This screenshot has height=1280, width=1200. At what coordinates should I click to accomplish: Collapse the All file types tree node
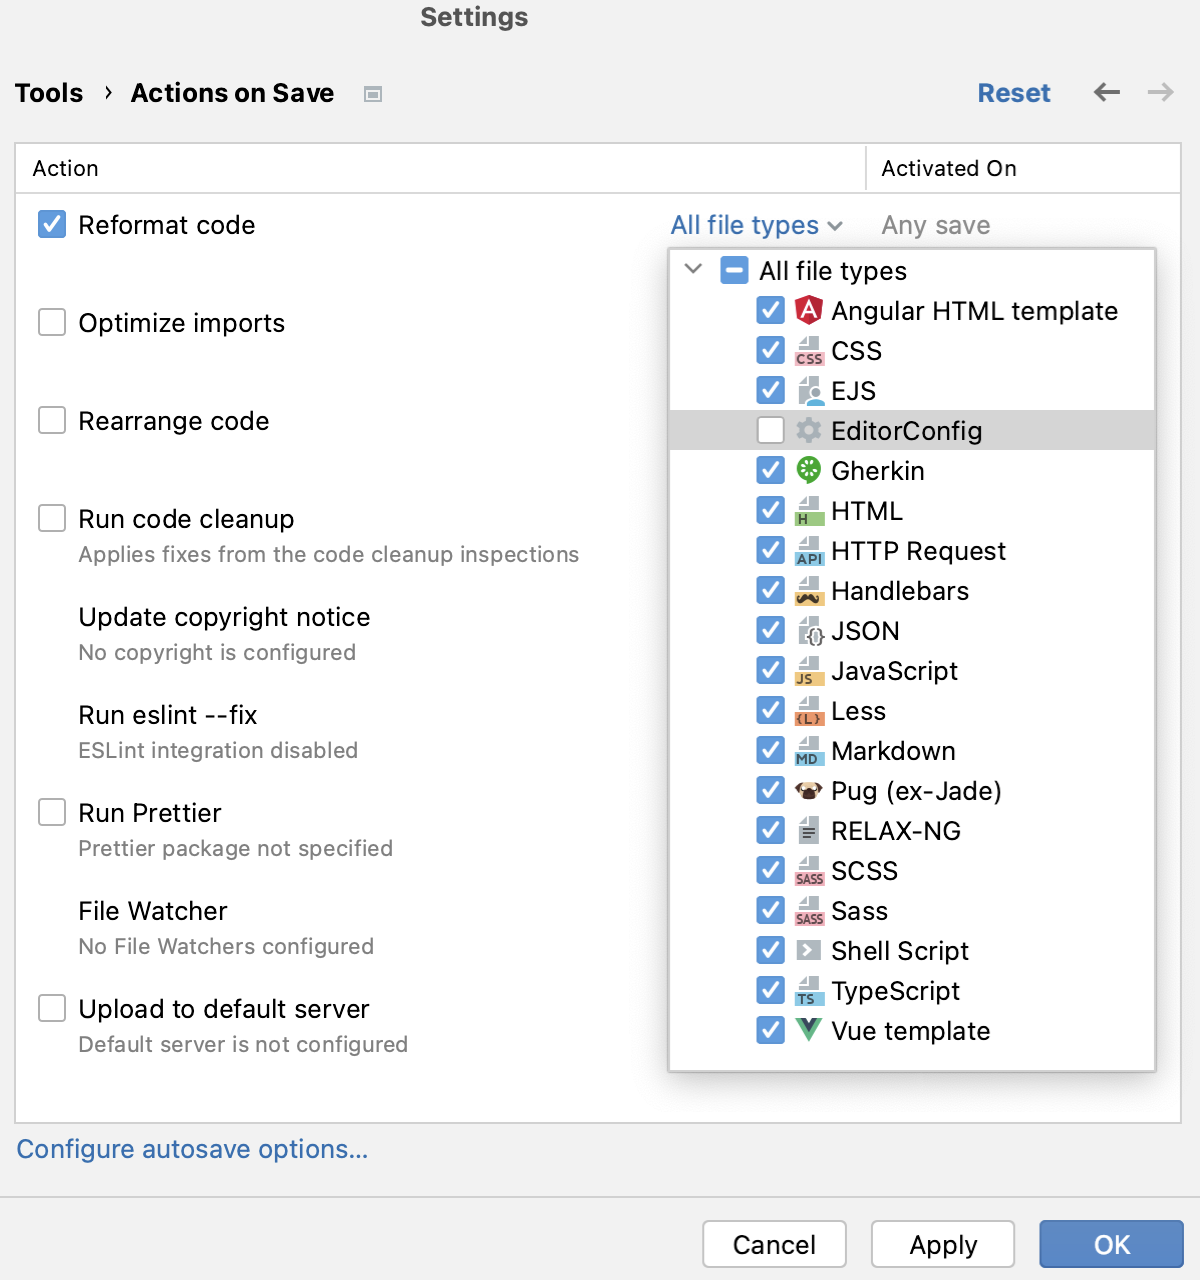(693, 270)
